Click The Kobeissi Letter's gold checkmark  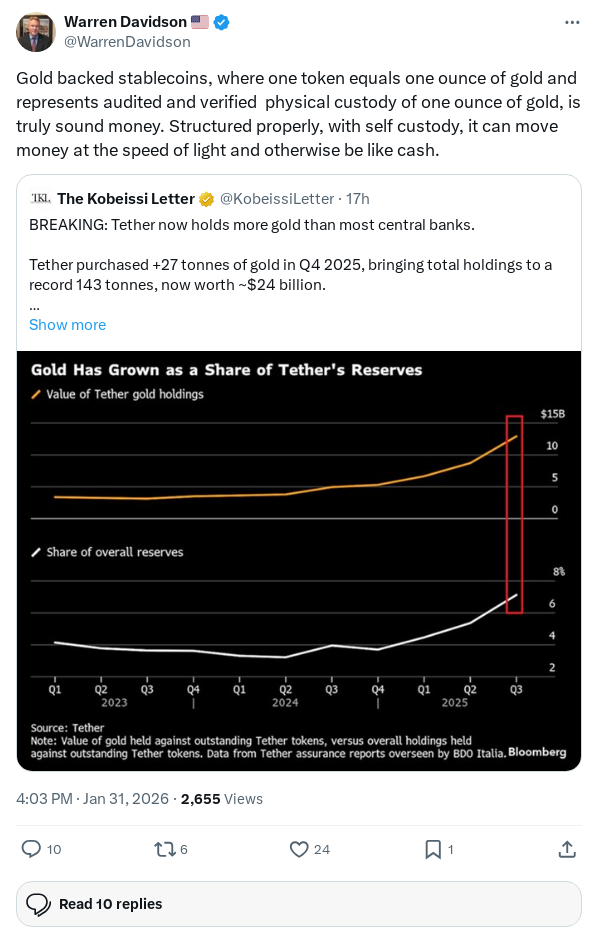click(x=206, y=198)
